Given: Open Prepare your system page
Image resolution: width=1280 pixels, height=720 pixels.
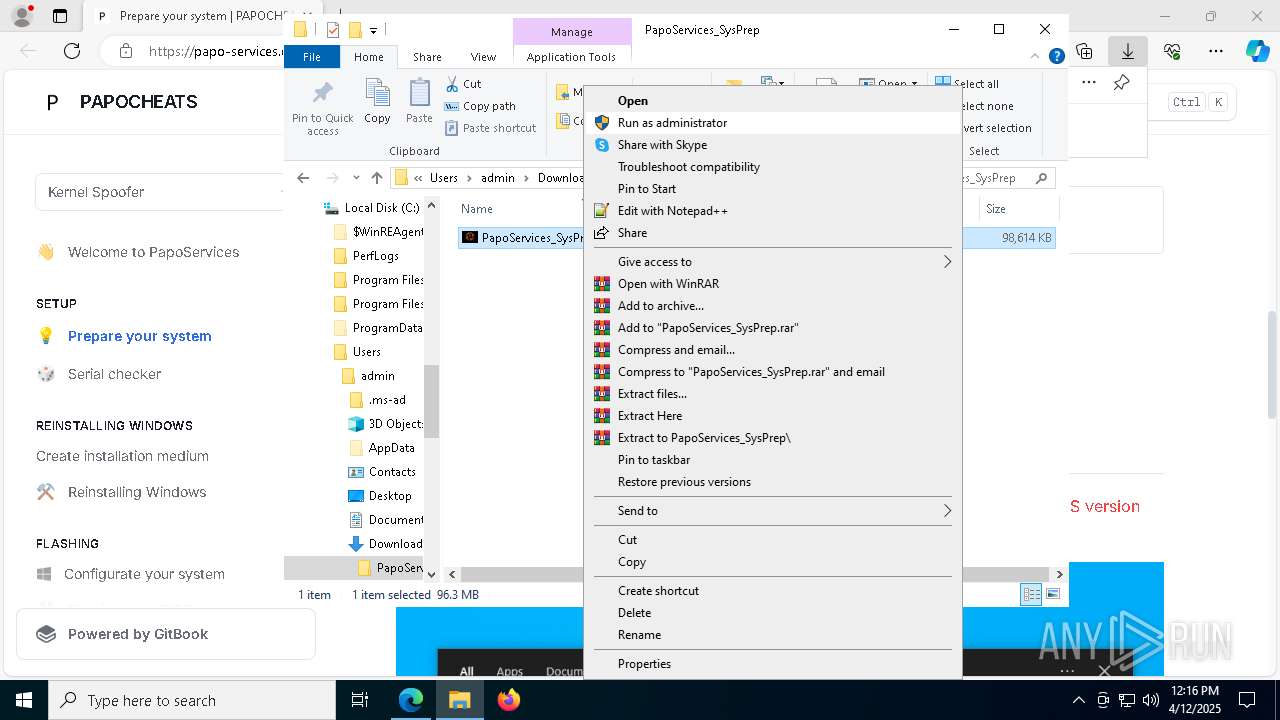Looking at the screenshot, I should coord(139,336).
